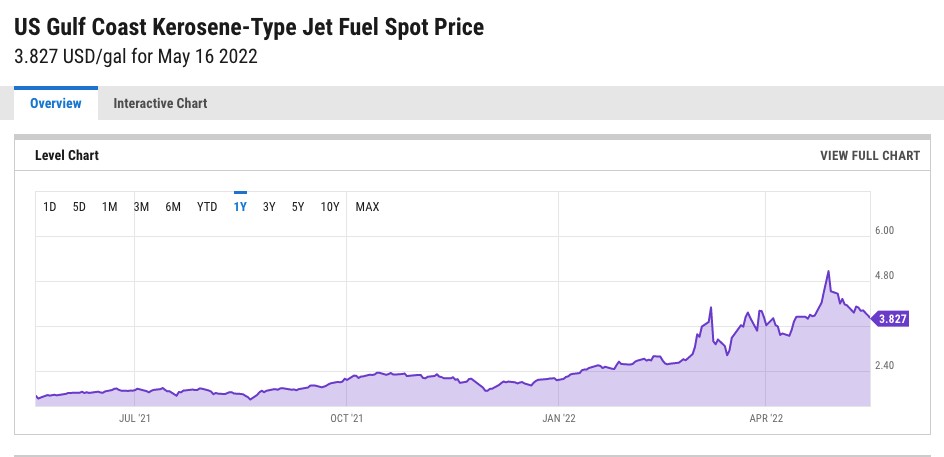Screen dimensions: 944x457
Task: Switch chart to 3Y range
Action: coord(269,207)
